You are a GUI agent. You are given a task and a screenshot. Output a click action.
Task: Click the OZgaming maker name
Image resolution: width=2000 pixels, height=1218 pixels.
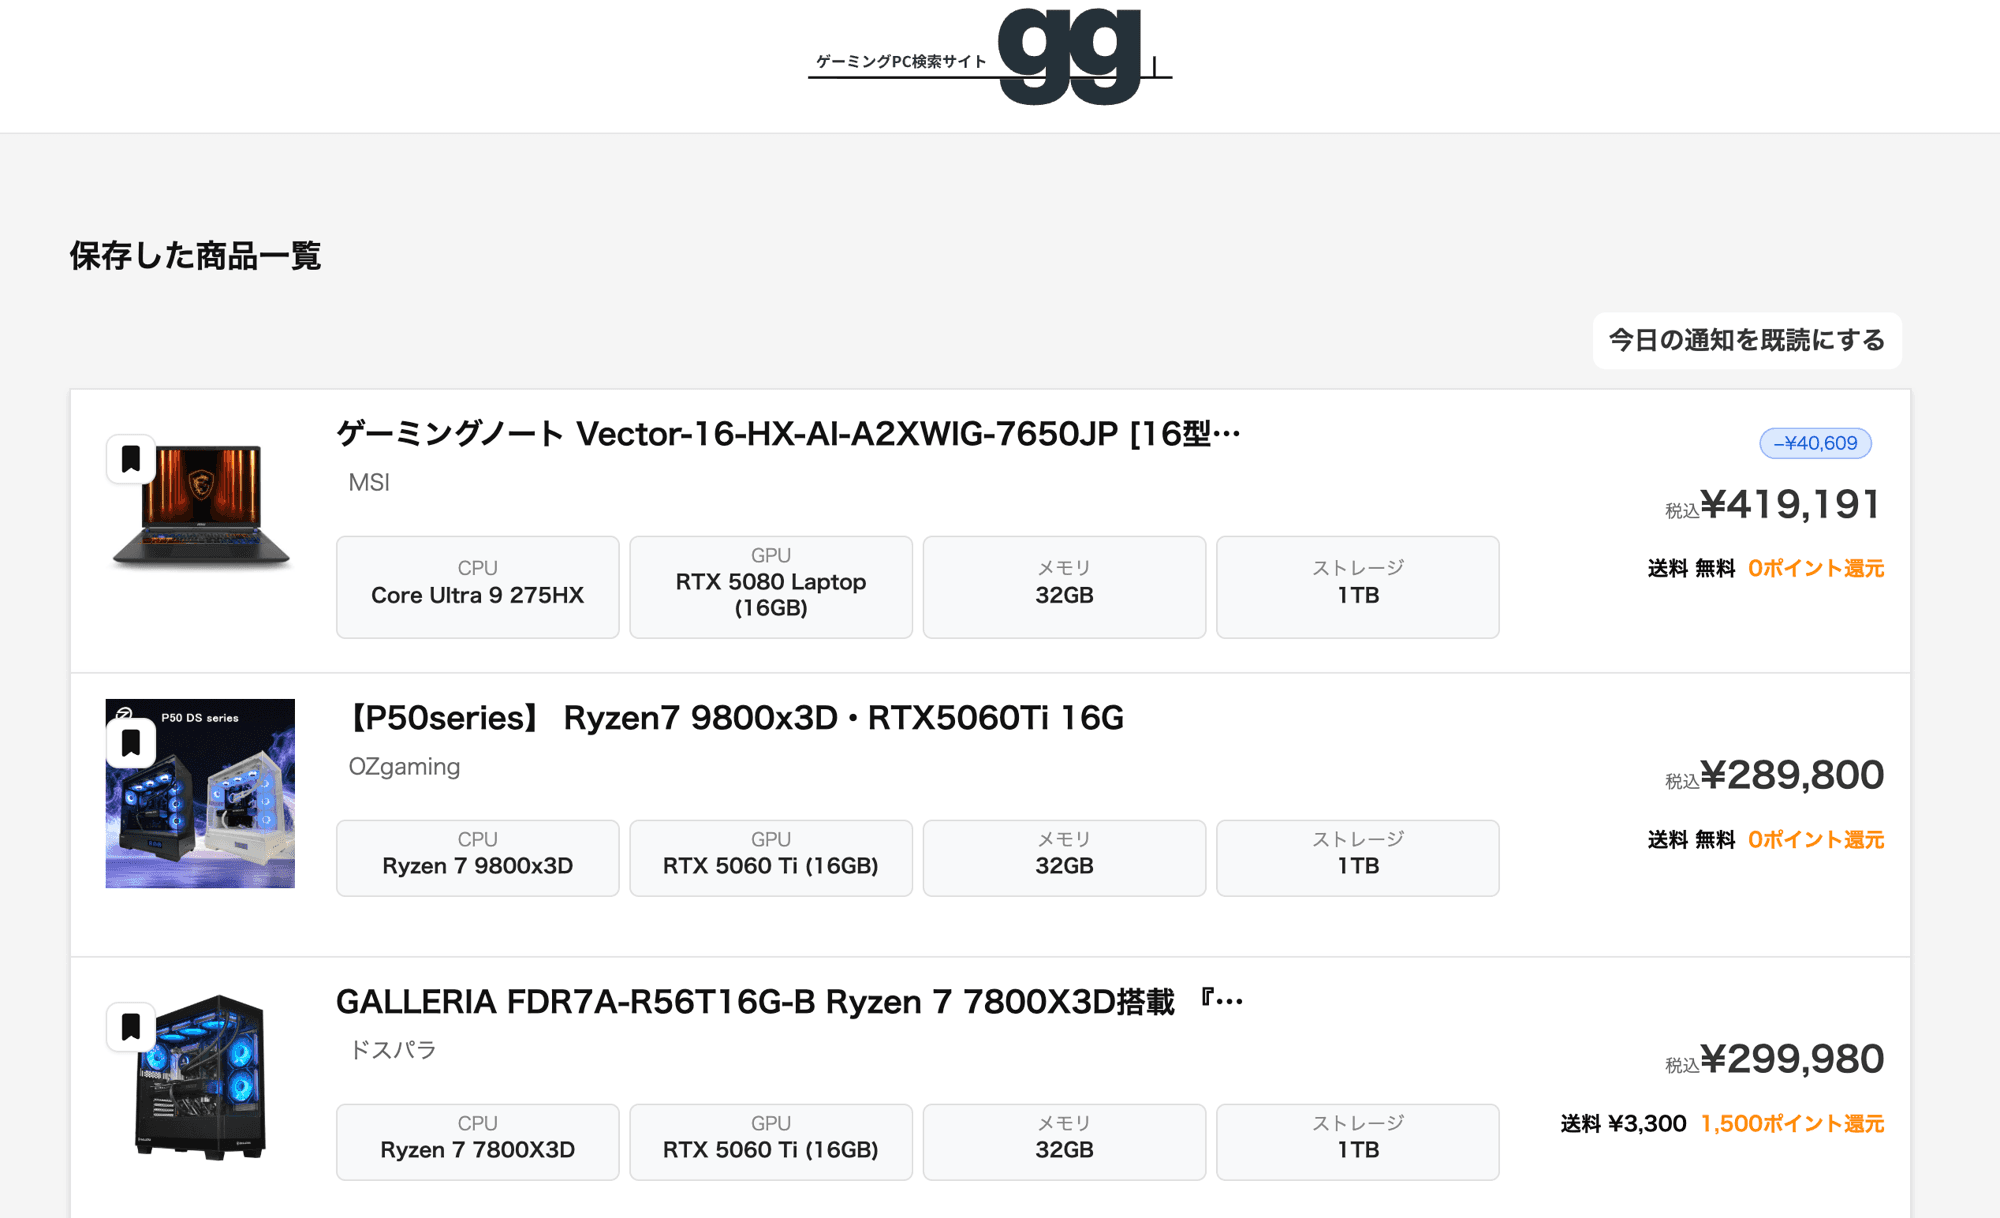404,766
